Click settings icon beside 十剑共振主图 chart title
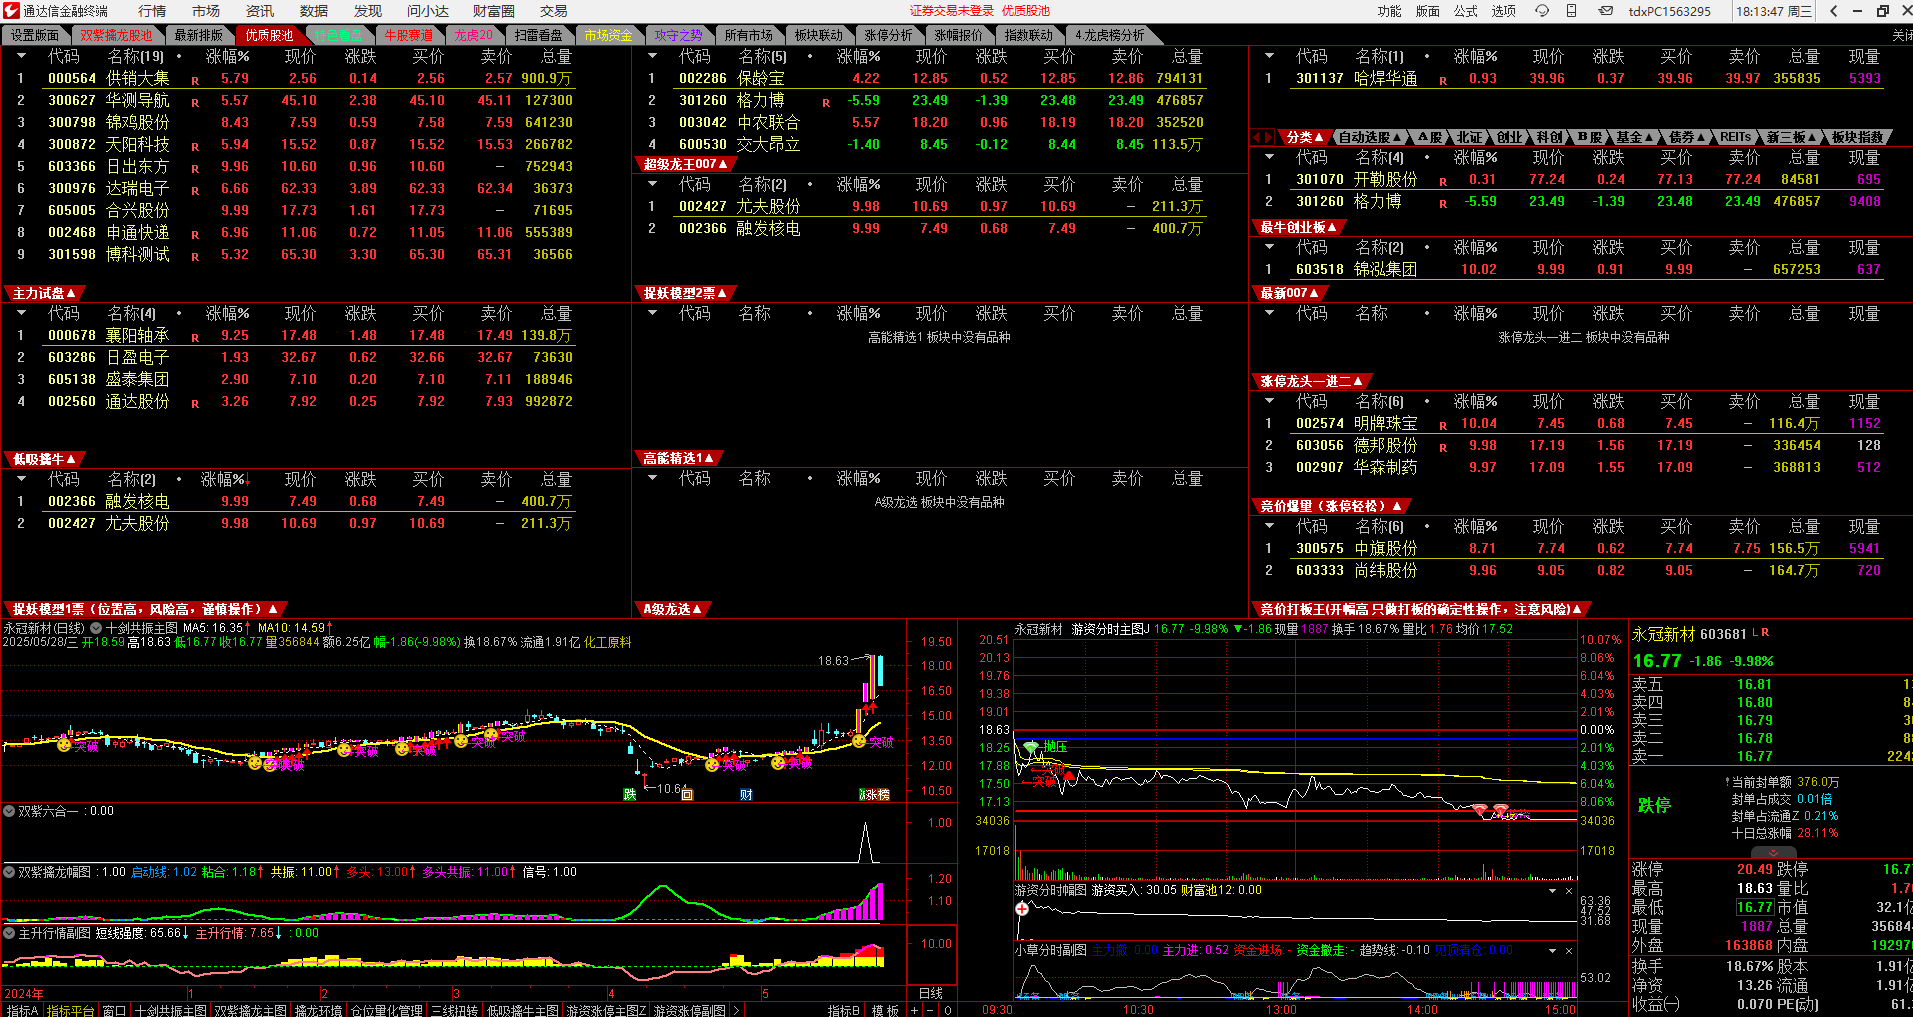 [x=96, y=628]
